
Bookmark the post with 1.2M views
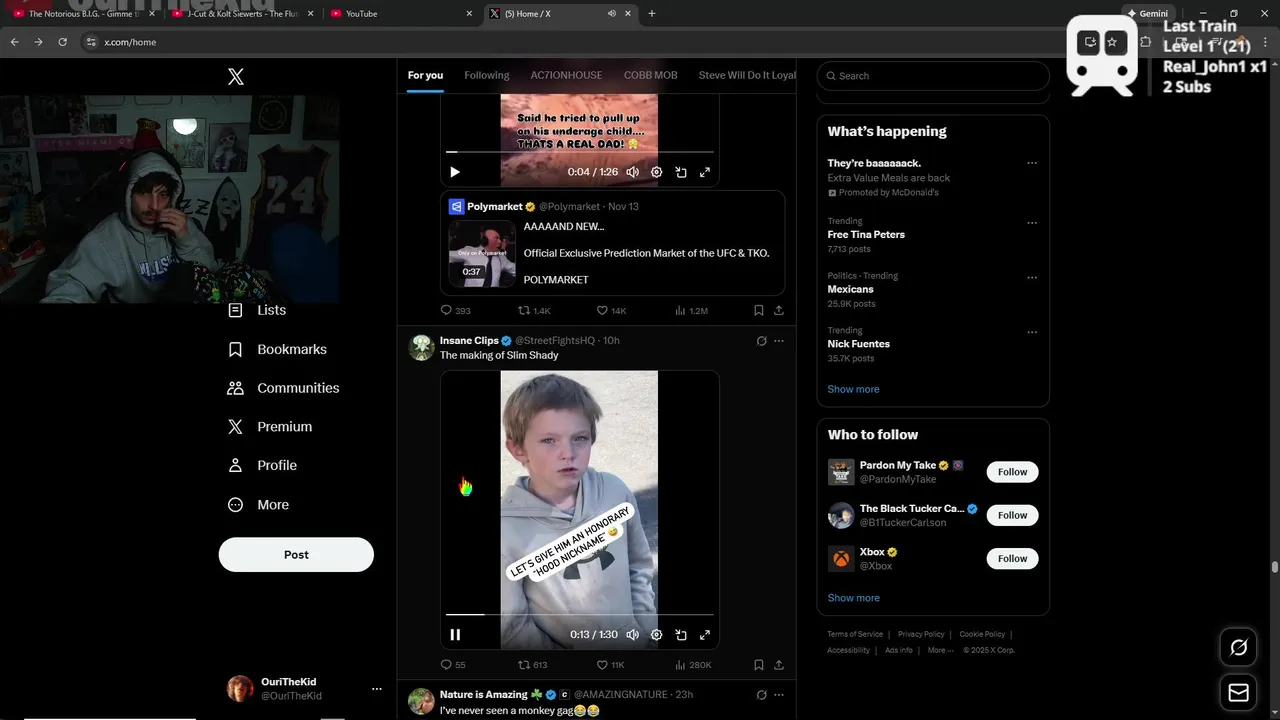point(759,311)
